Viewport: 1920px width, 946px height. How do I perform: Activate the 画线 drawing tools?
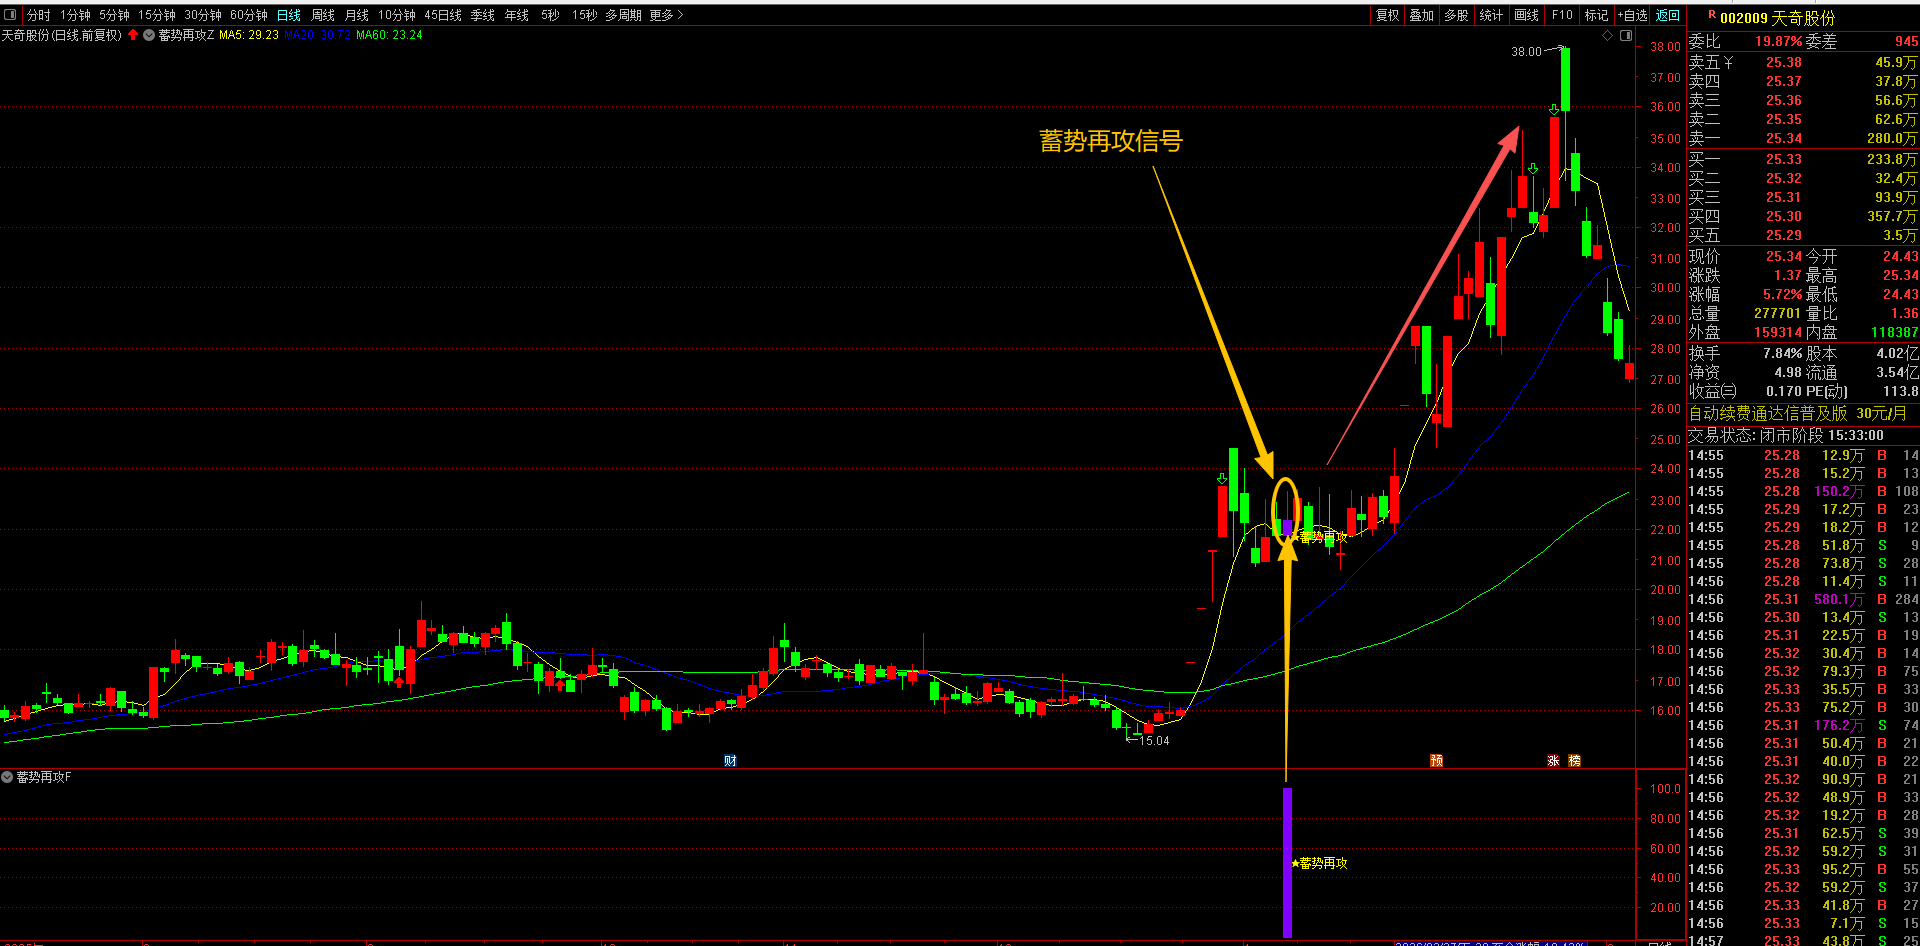coord(1527,15)
